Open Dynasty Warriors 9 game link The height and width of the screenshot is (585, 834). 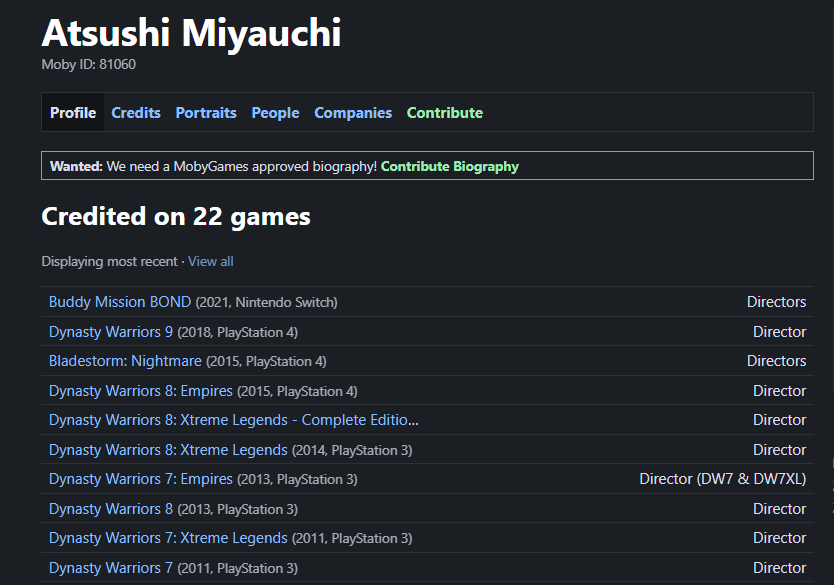click(111, 332)
